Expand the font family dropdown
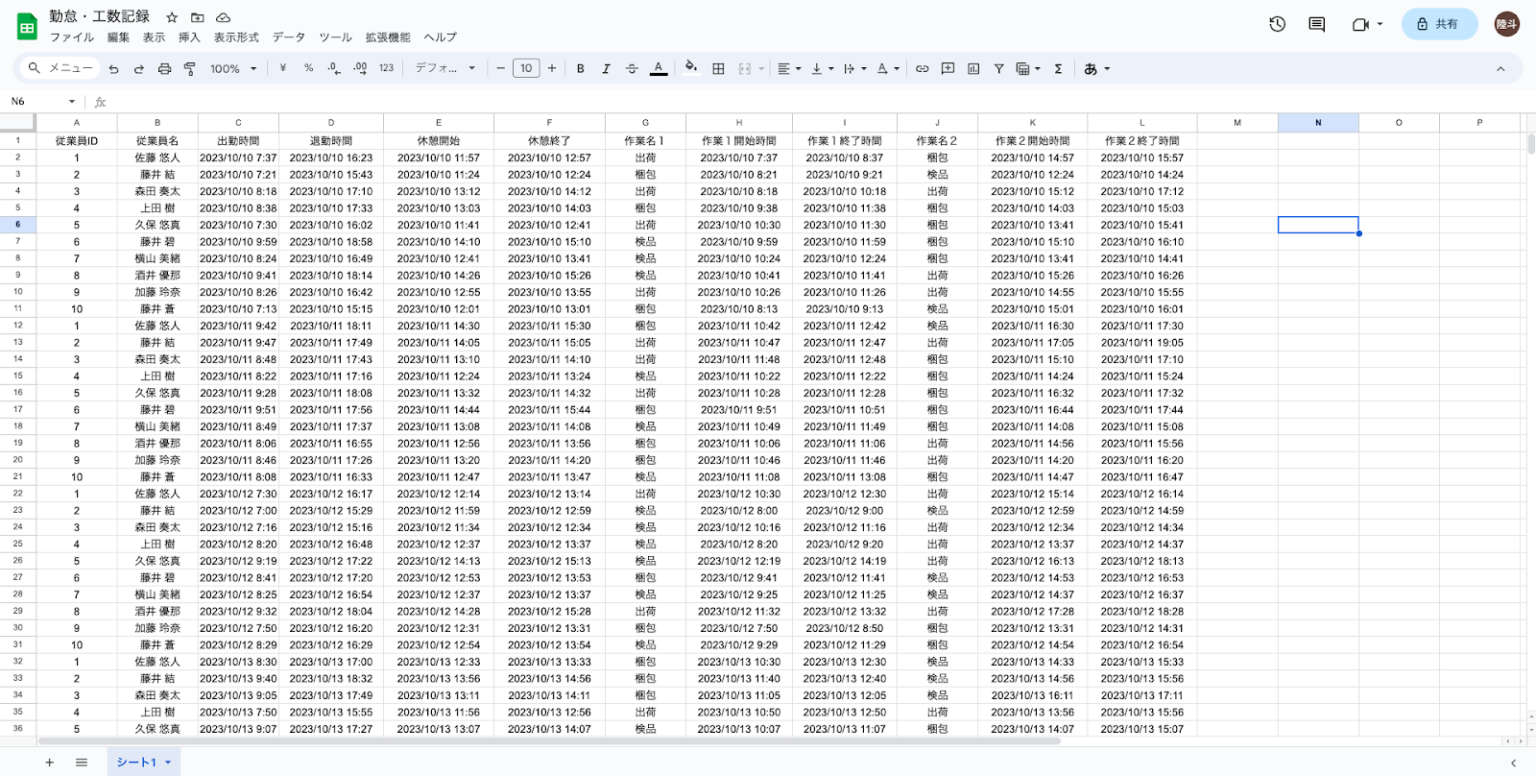Viewport: 1536px width, 776px height. click(x=446, y=69)
